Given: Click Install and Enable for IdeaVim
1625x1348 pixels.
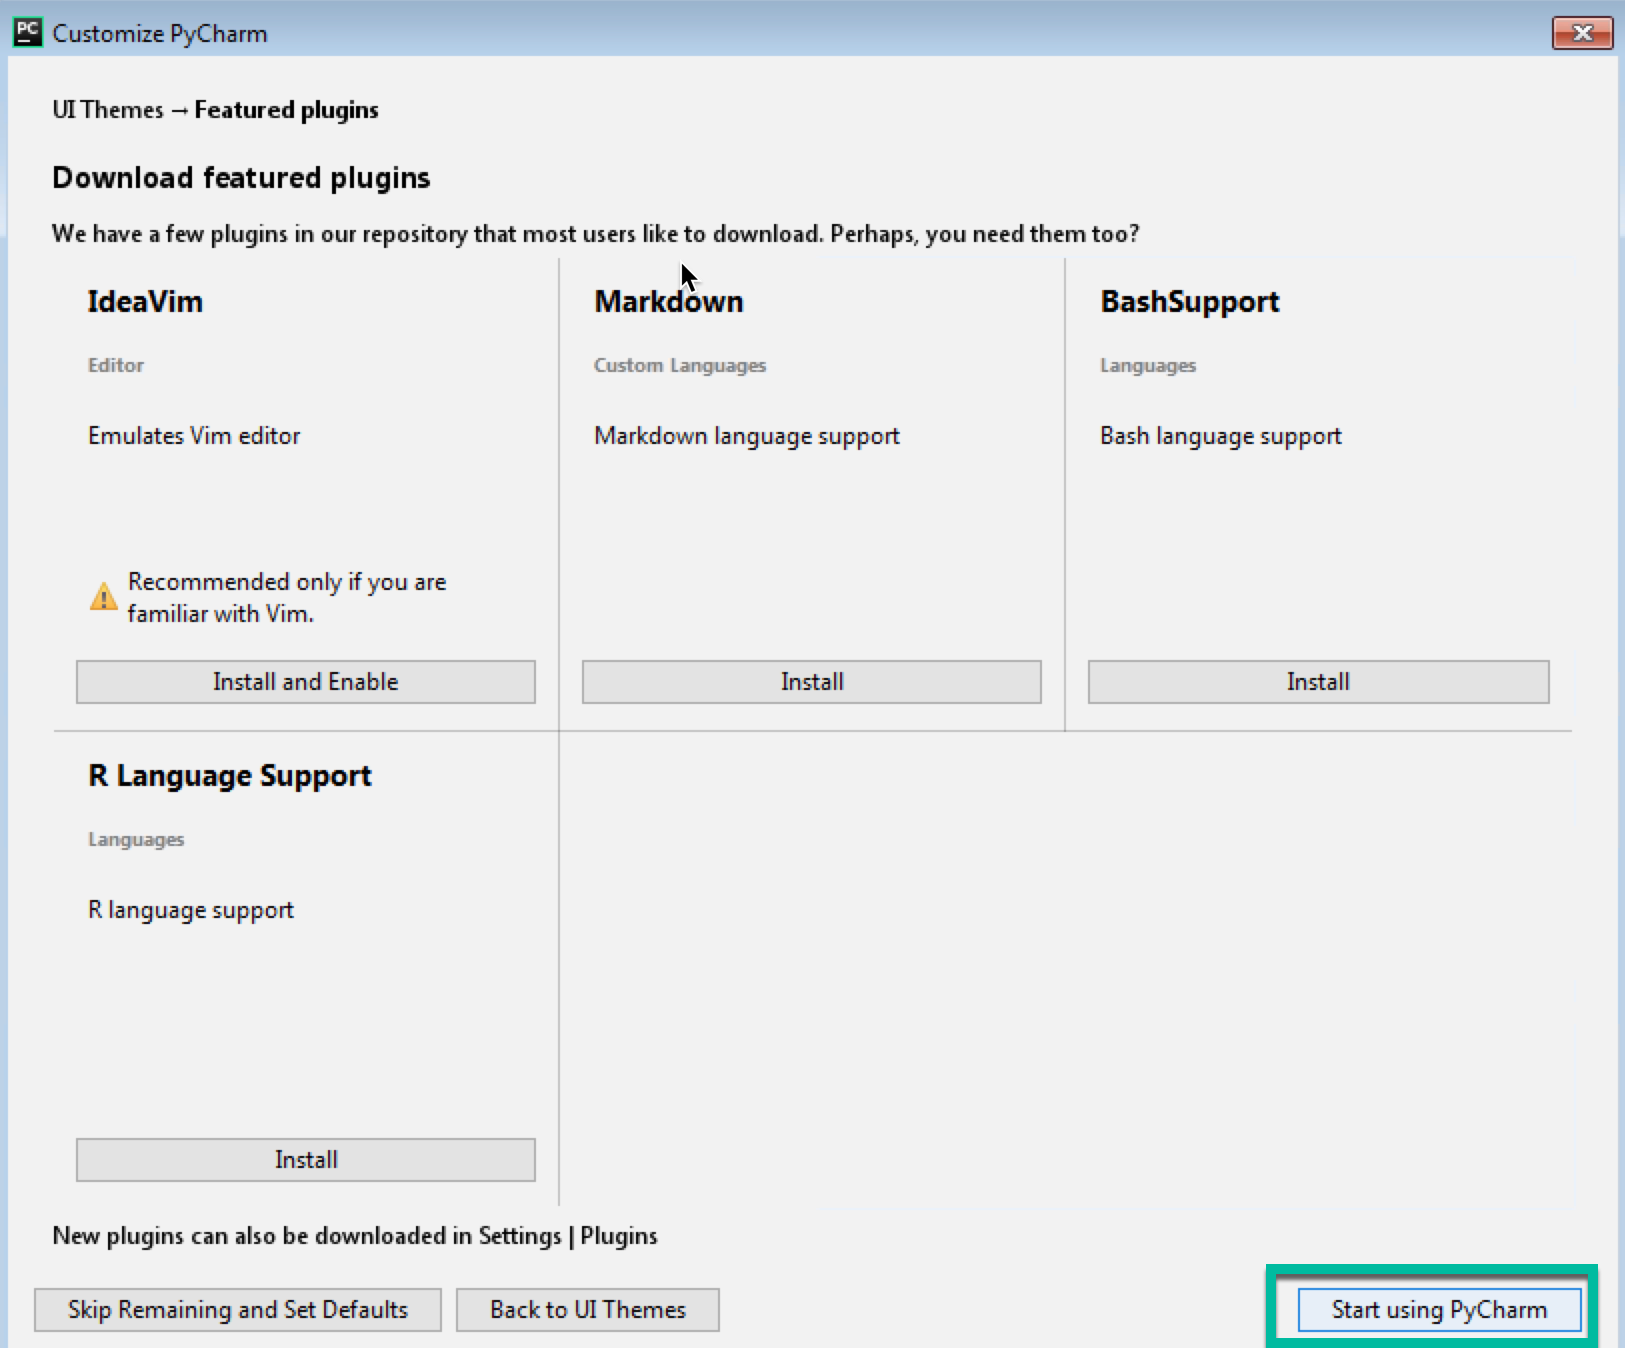Looking at the screenshot, I should (306, 682).
